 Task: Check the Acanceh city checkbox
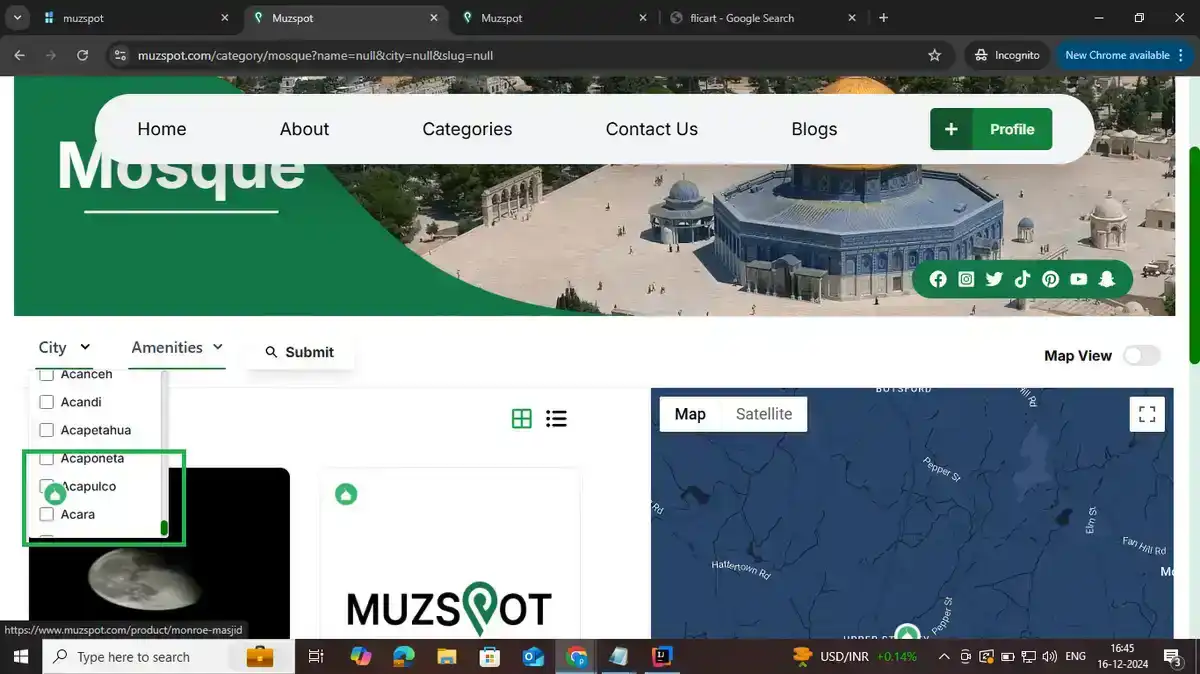(x=46, y=374)
